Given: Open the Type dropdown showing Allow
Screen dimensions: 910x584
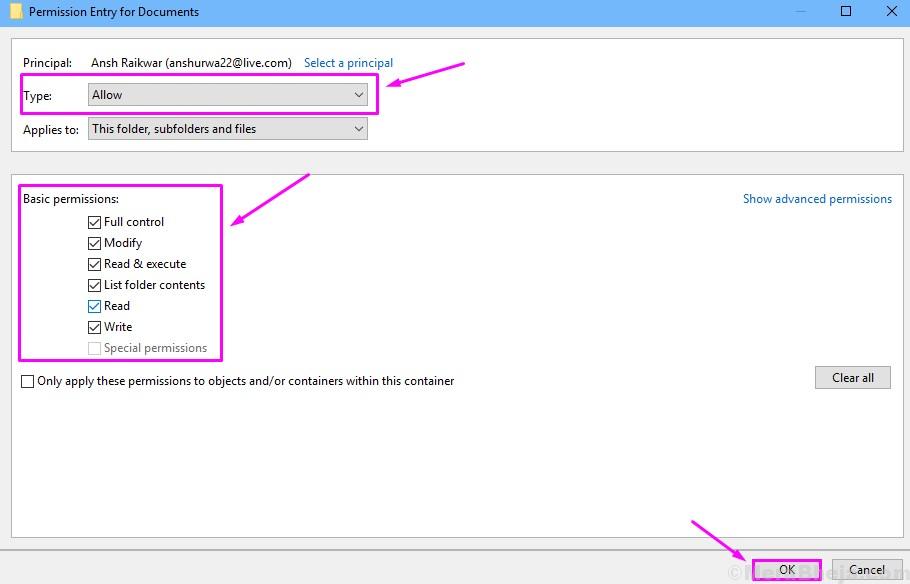Looking at the screenshot, I should coord(228,95).
